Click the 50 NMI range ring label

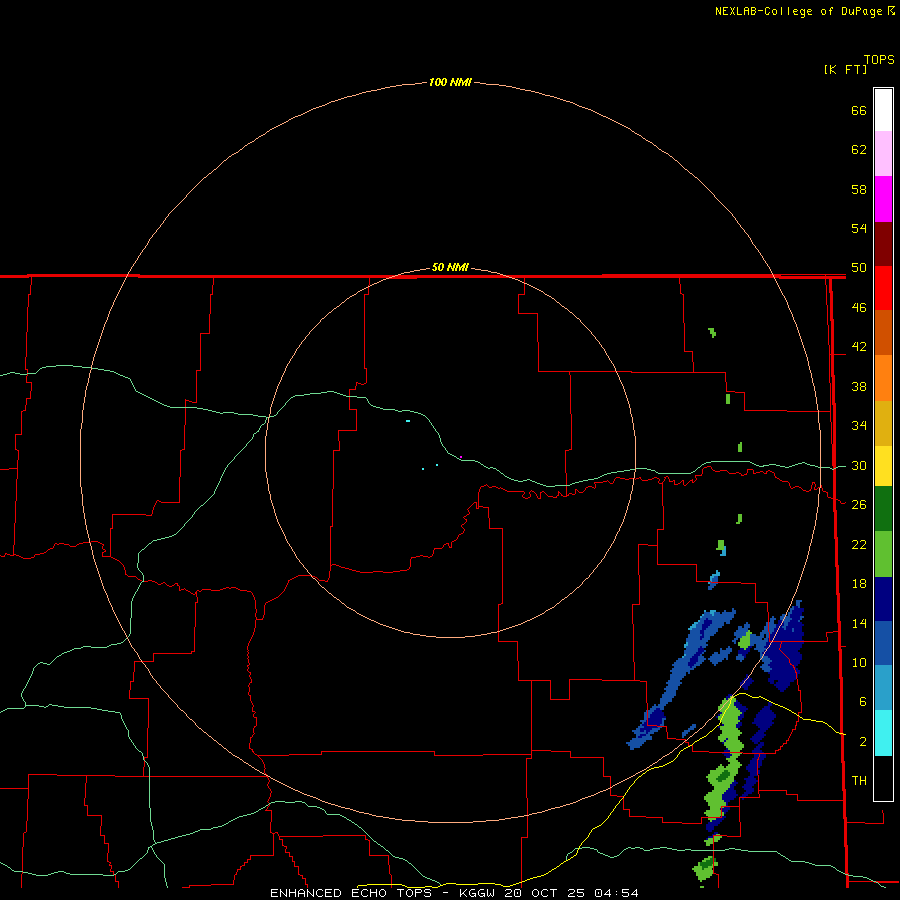click(450, 267)
